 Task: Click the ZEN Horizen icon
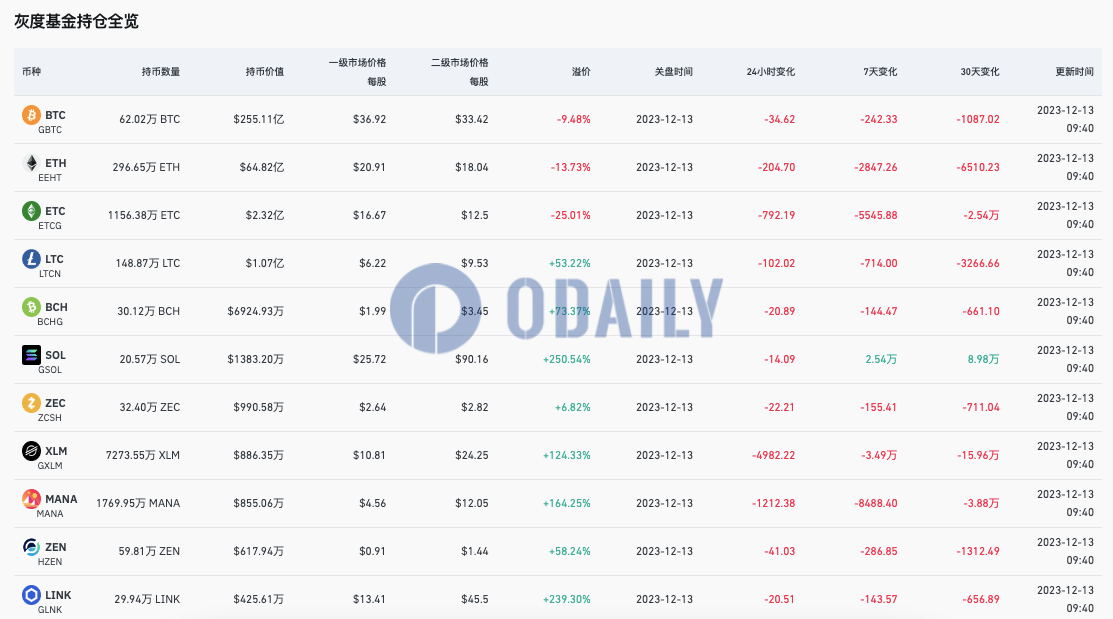pos(31,547)
